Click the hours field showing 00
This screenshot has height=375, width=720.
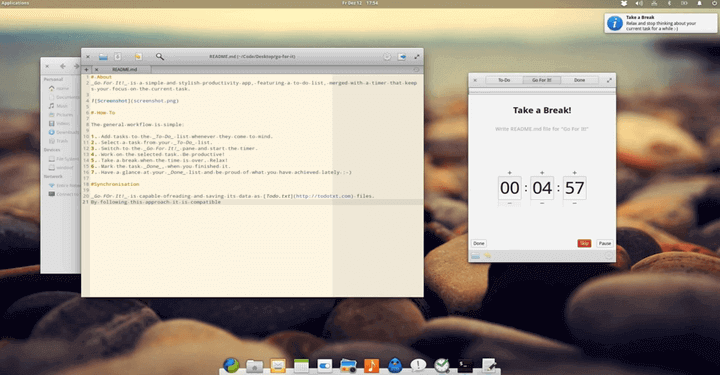click(x=510, y=188)
